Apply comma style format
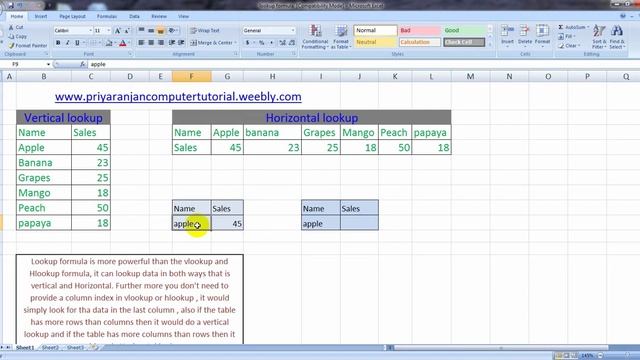Image resolution: width=640 pixels, height=360 pixels. [271, 43]
